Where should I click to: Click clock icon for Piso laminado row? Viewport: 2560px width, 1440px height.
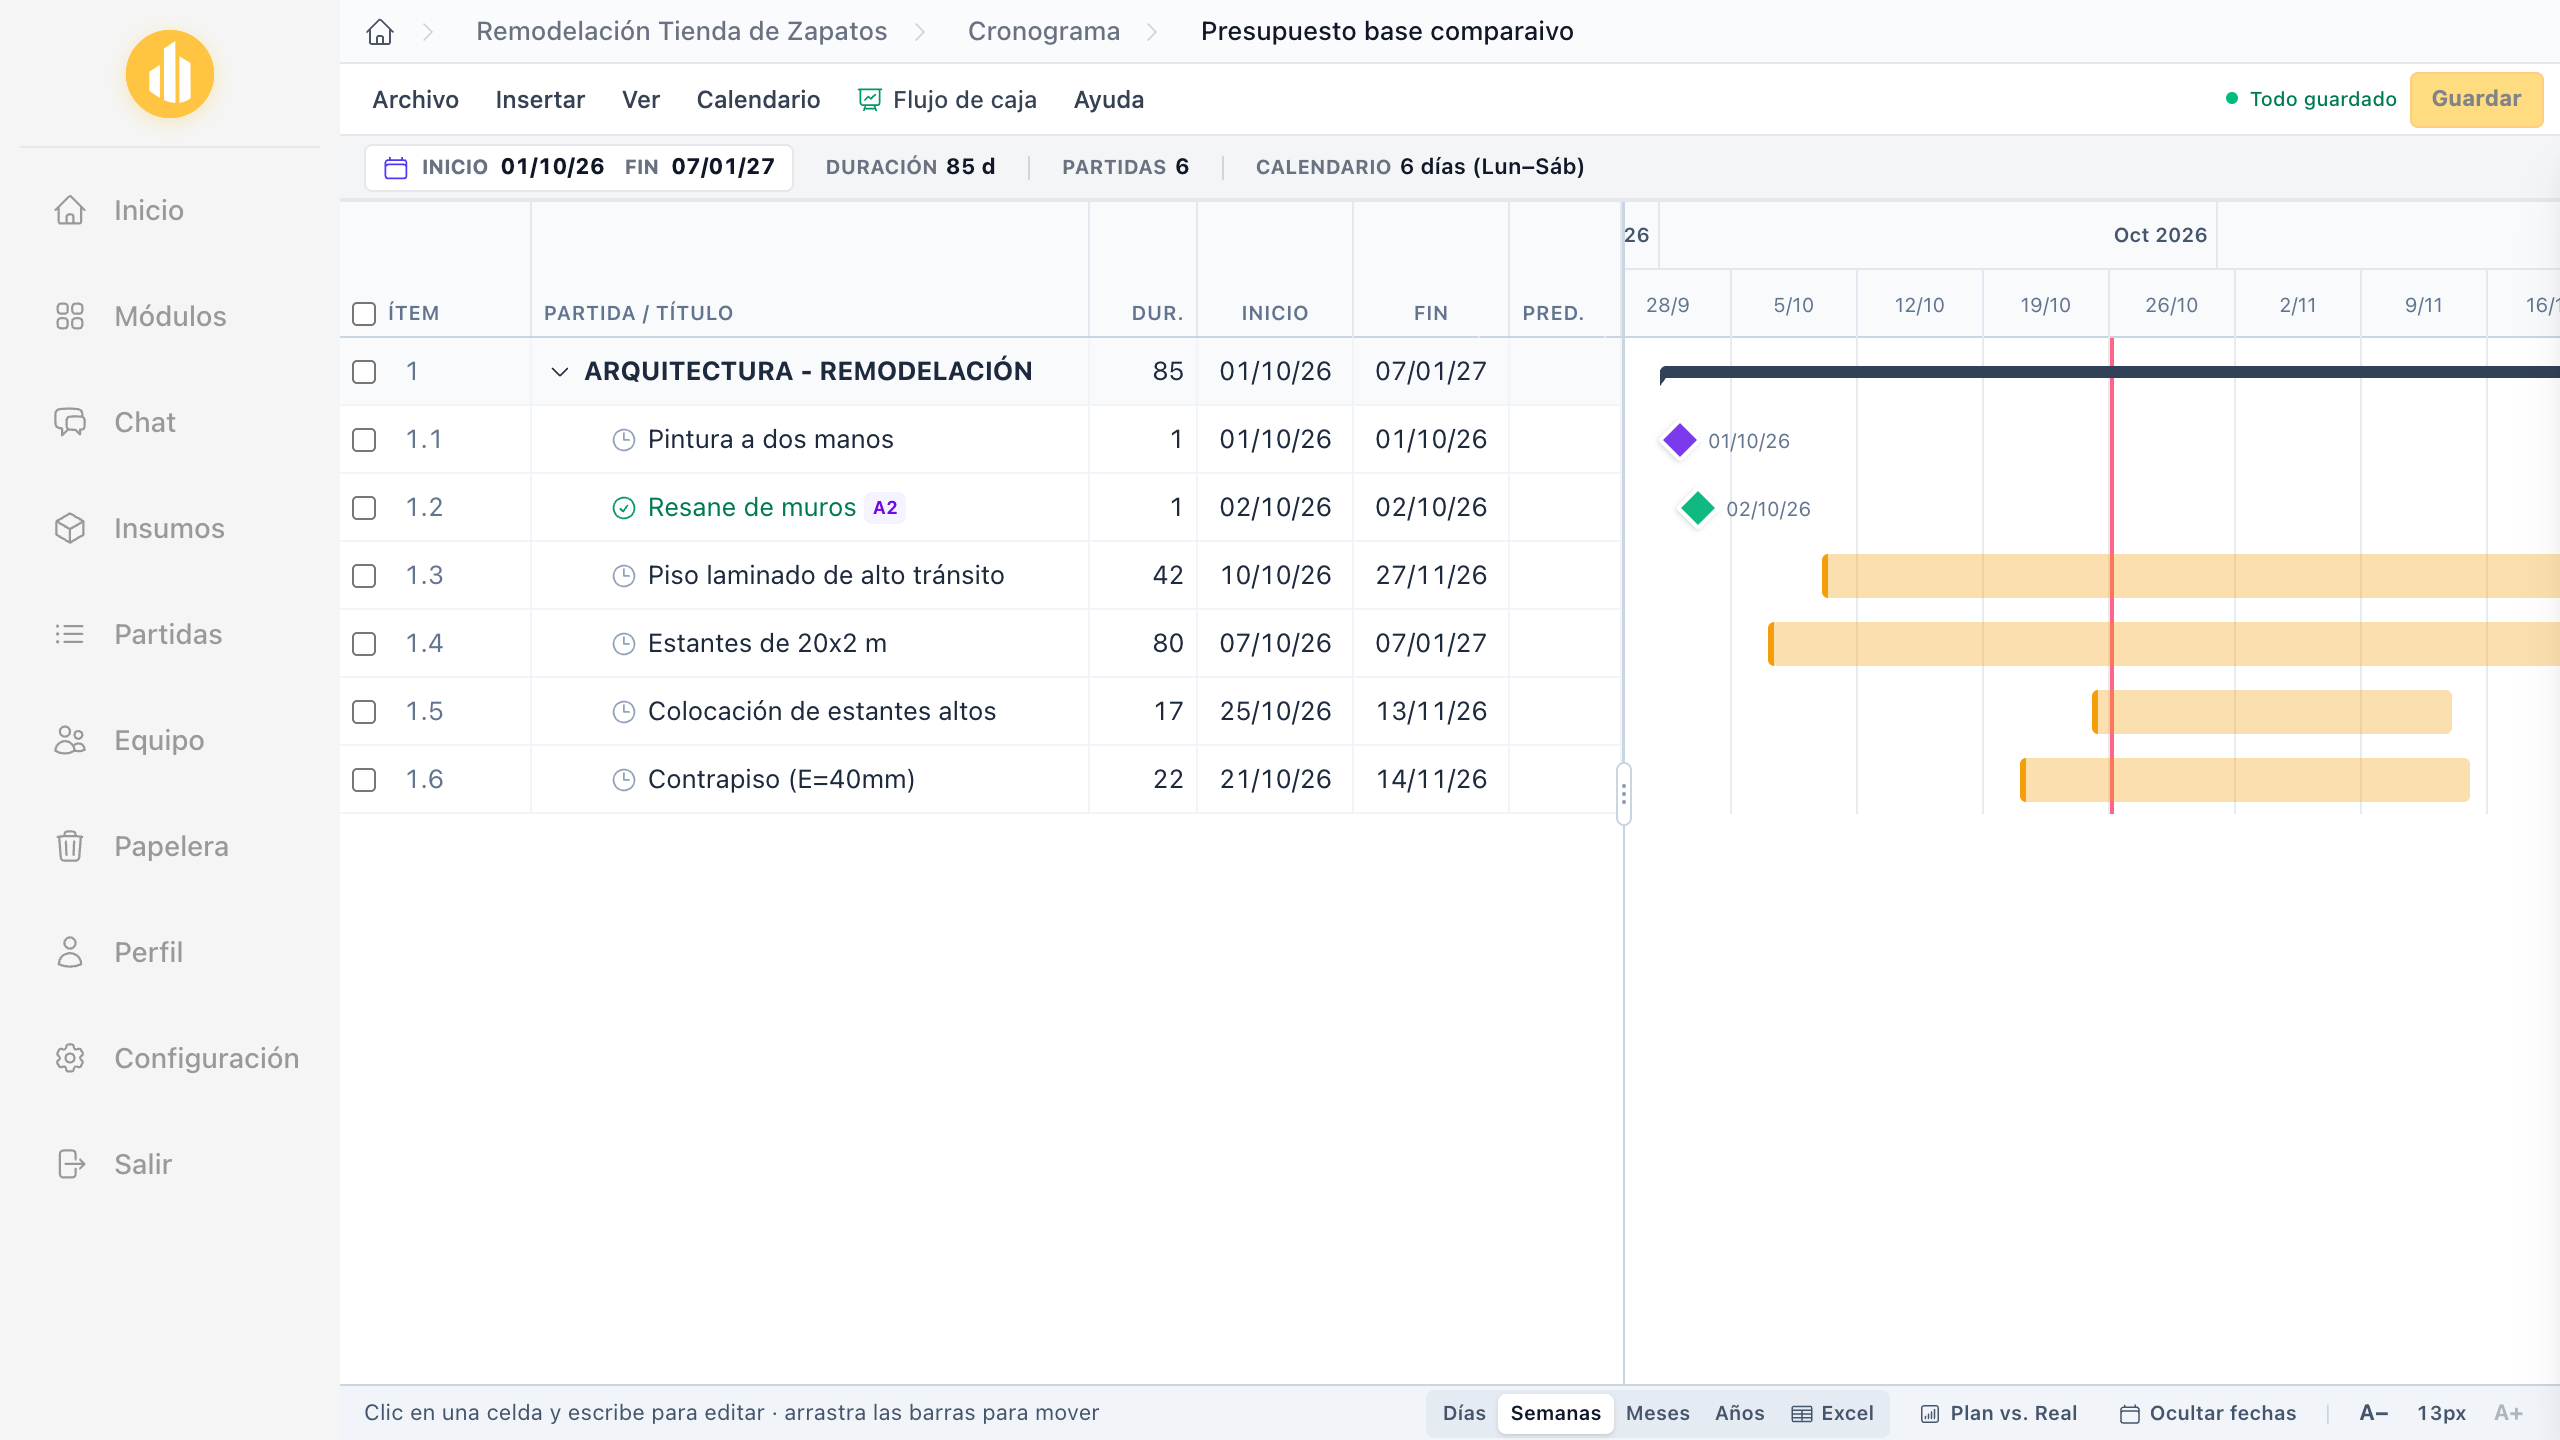624,576
